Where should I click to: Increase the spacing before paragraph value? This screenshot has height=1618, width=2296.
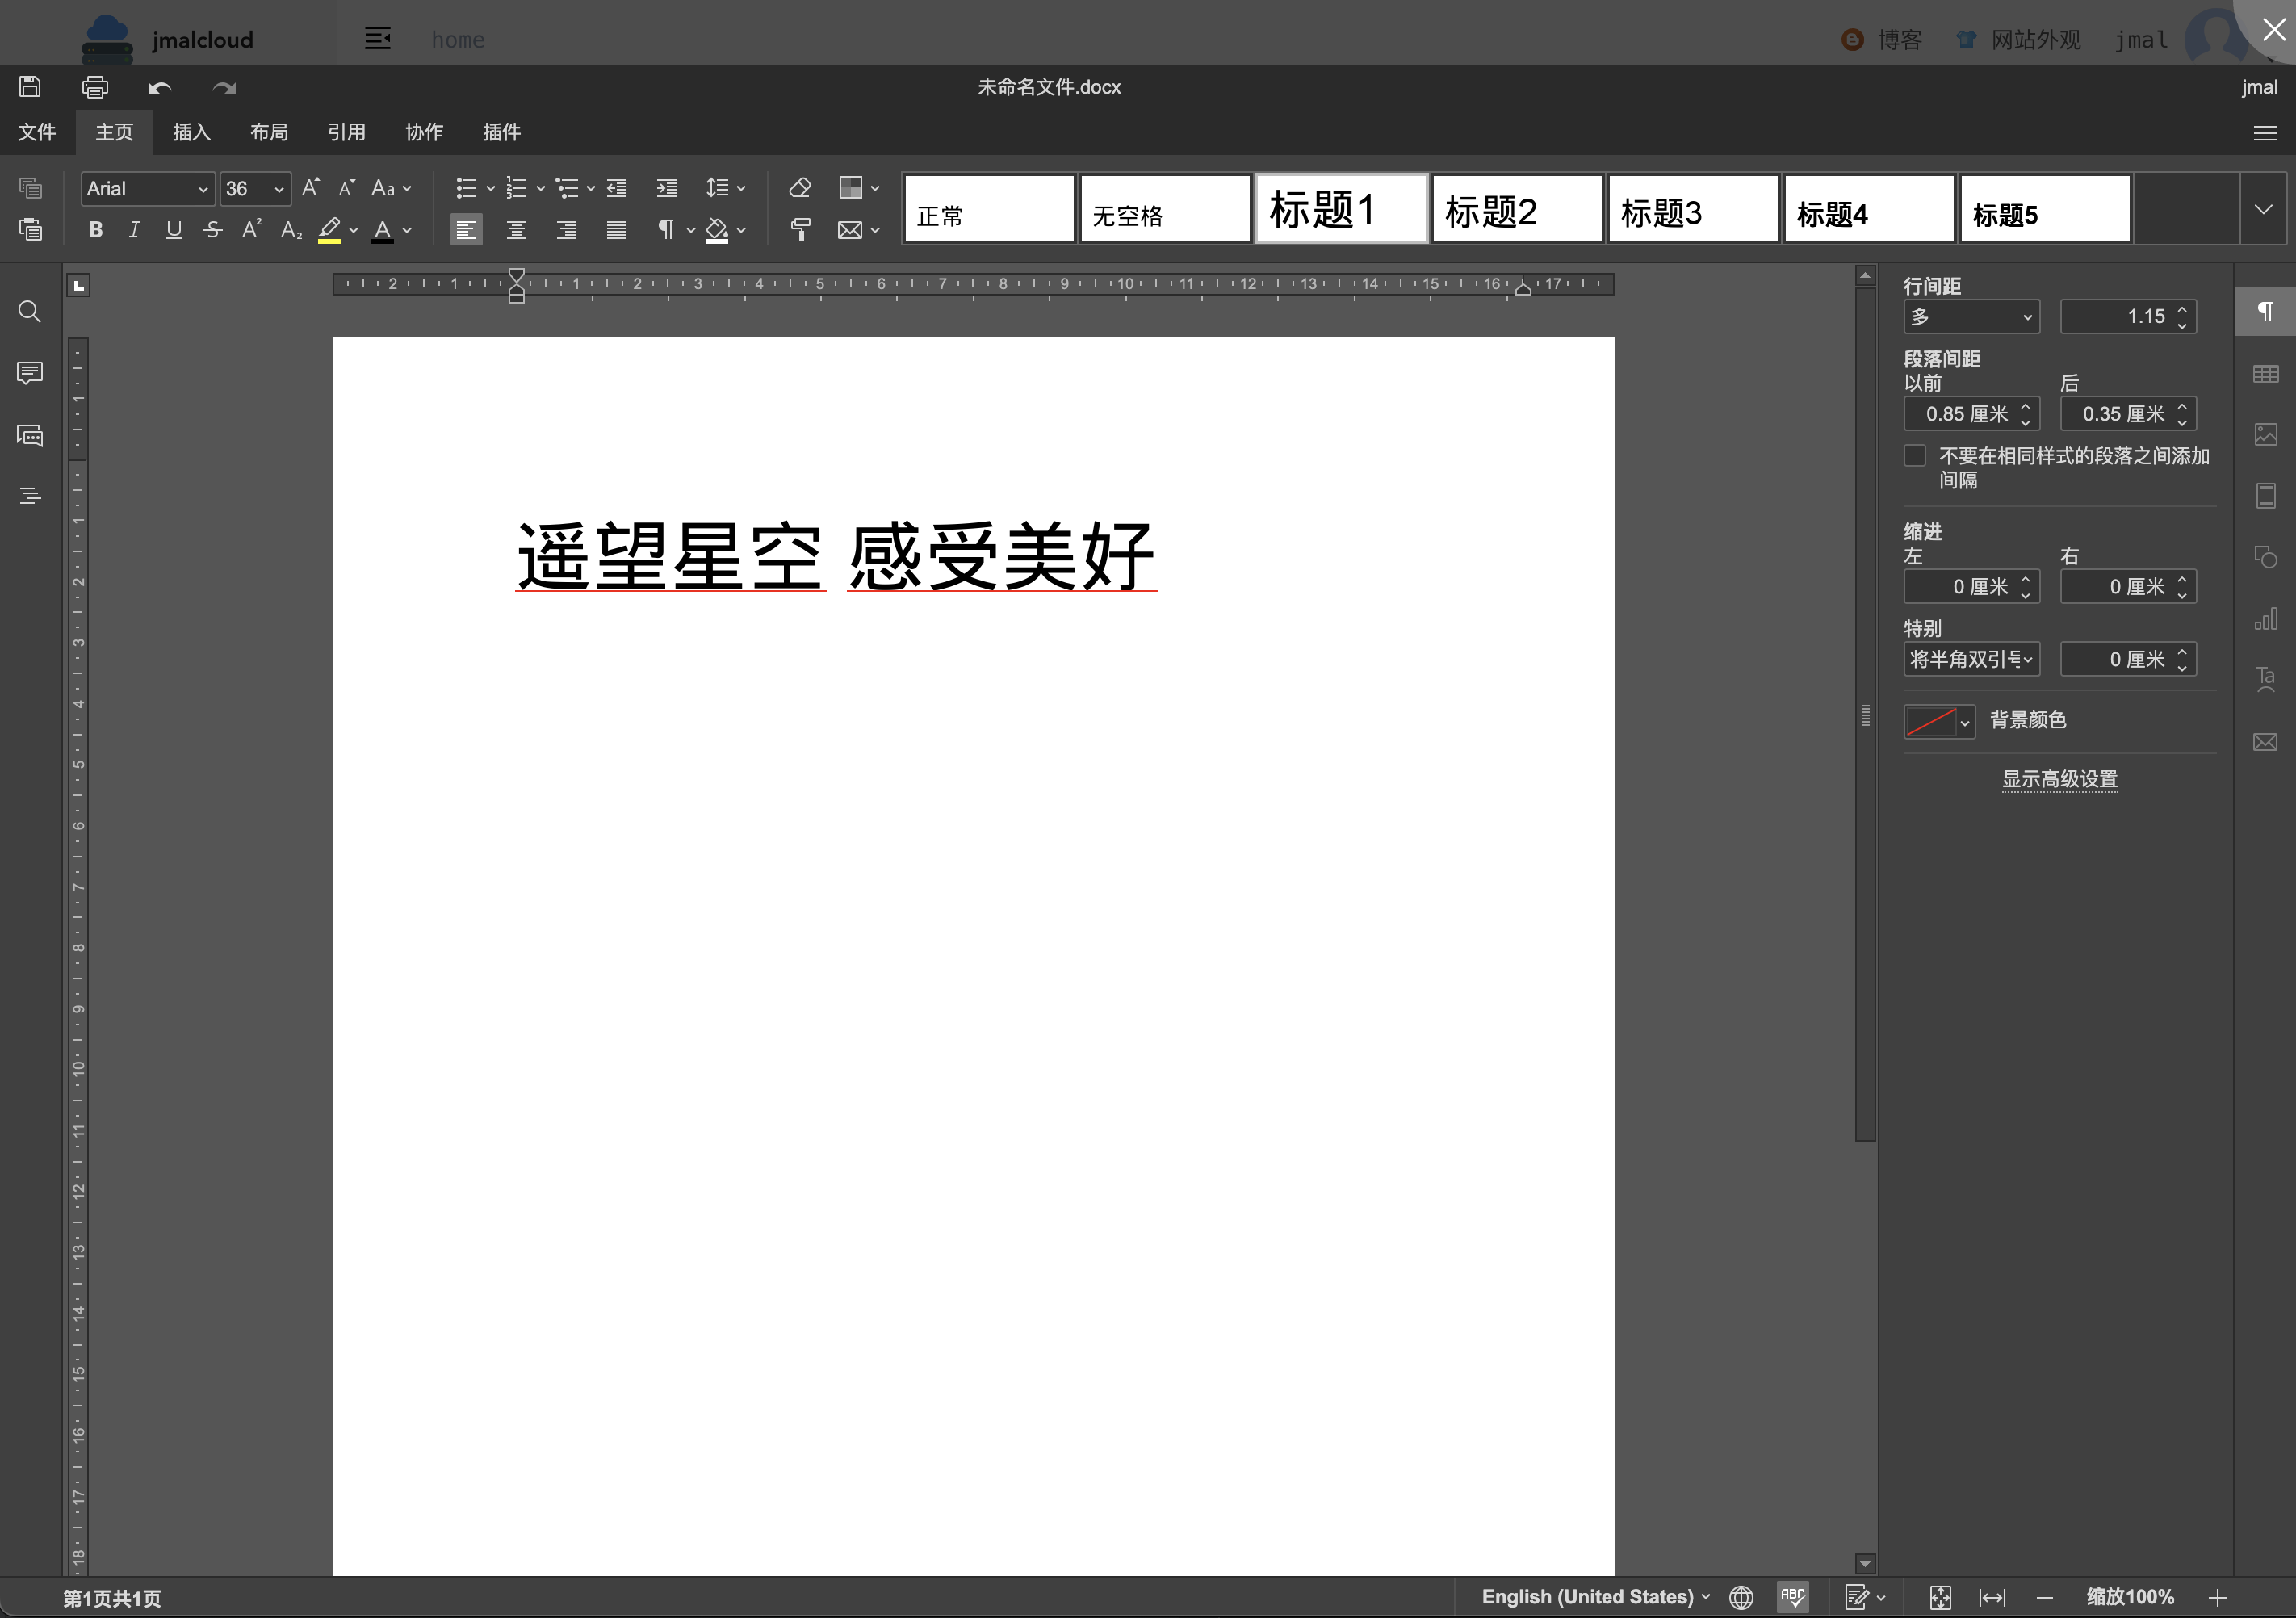click(2025, 407)
